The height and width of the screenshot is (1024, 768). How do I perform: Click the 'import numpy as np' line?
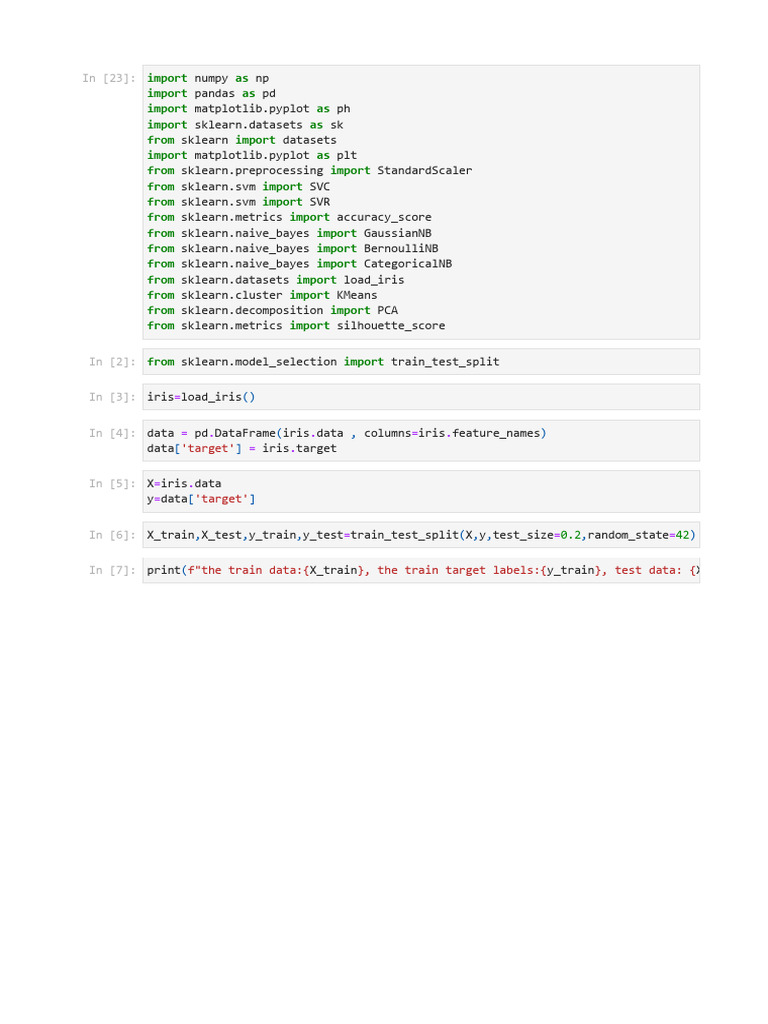coord(208,78)
